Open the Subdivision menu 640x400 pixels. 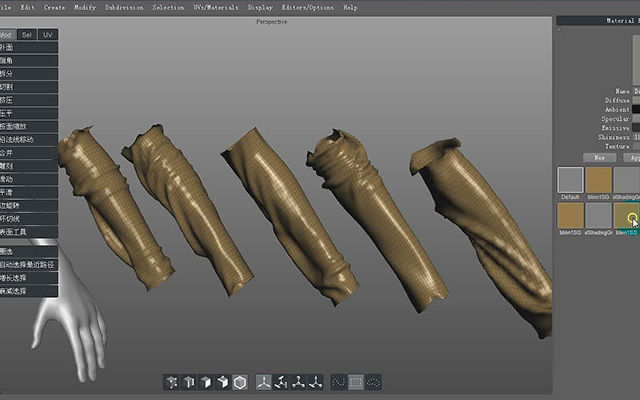pyautogui.click(x=124, y=7)
